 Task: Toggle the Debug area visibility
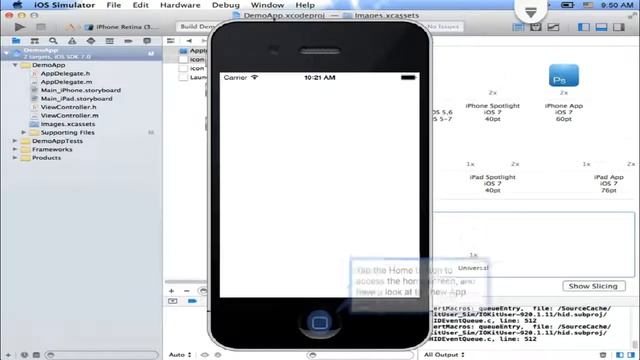click(601, 27)
